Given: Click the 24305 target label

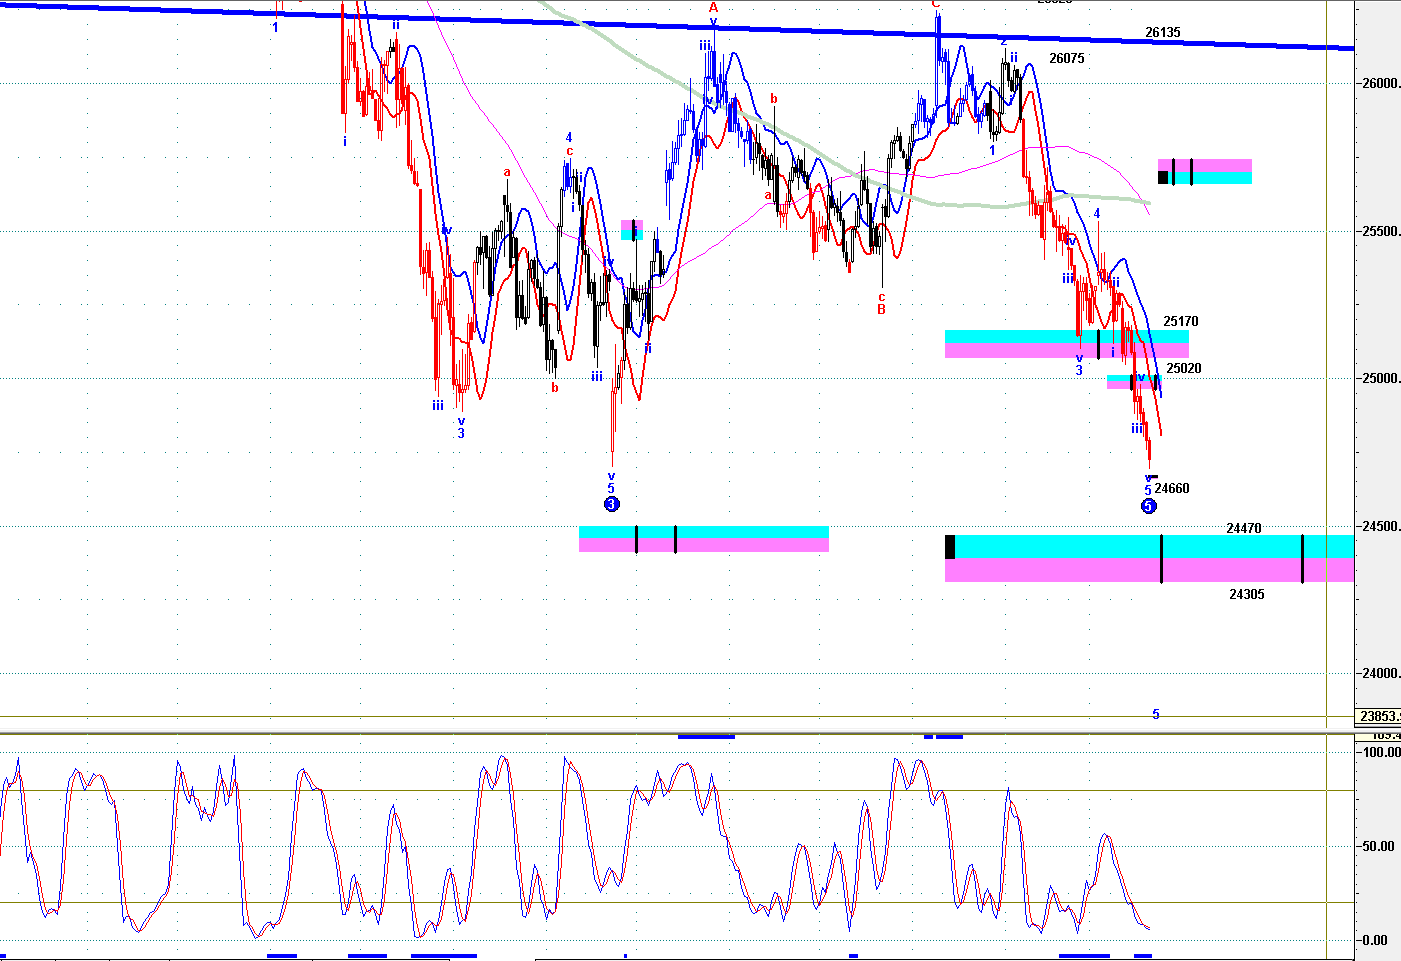Looking at the screenshot, I should click(1247, 594).
